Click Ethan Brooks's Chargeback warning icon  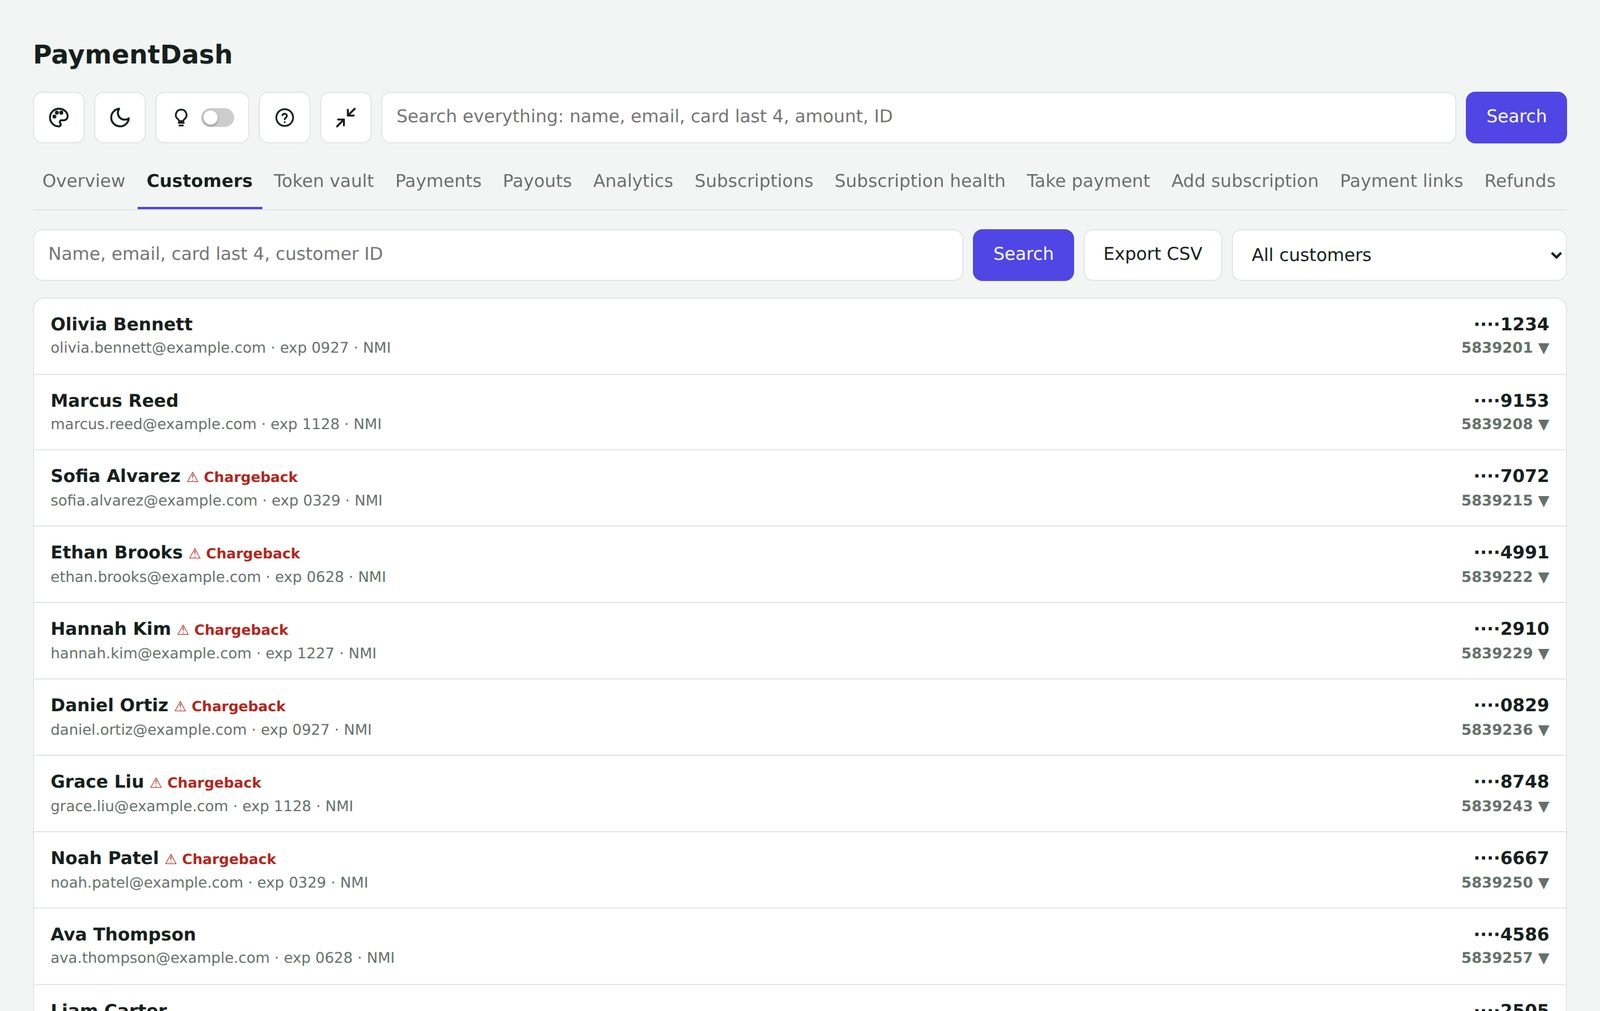(x=195, y=554)
